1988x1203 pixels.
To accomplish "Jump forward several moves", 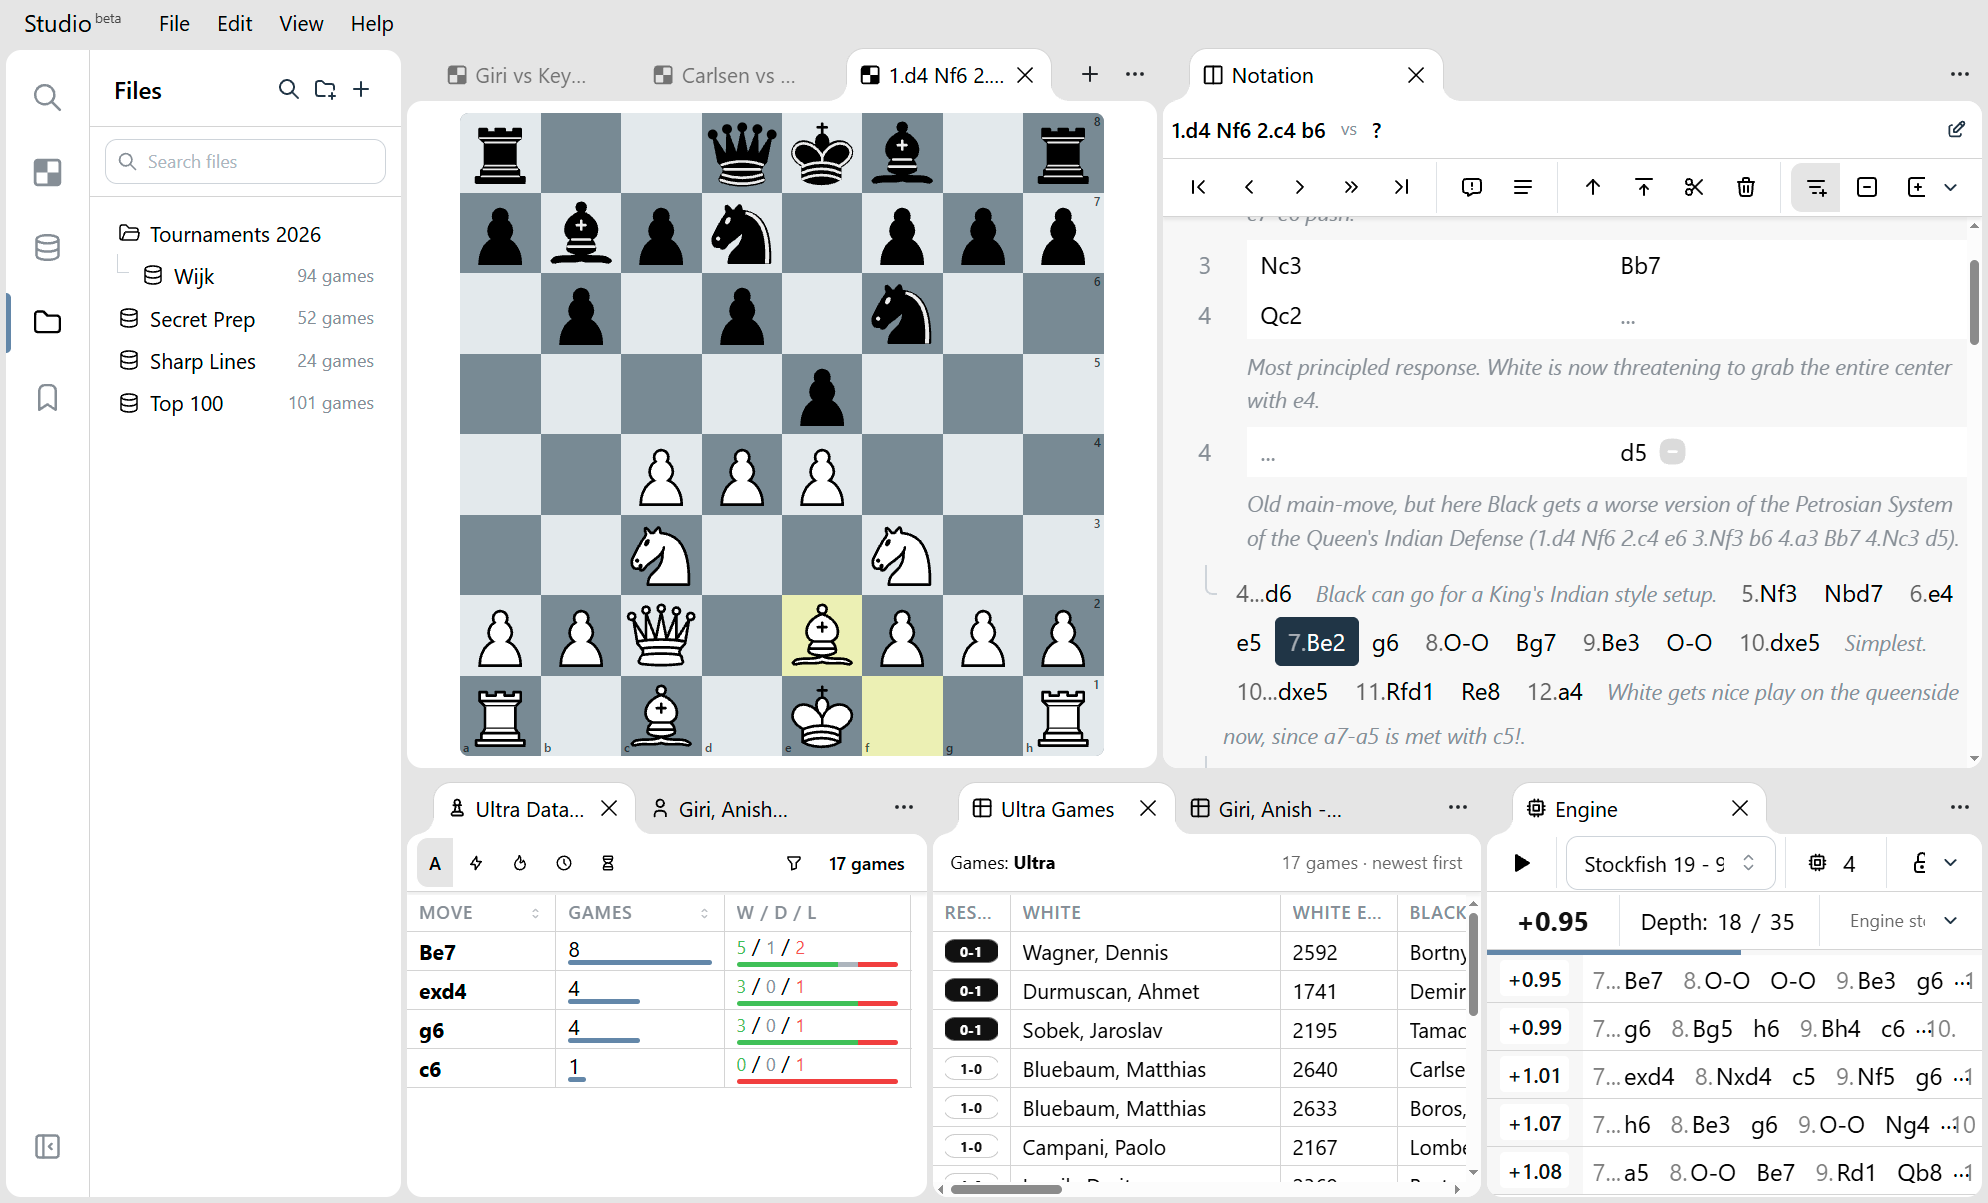I will click(x=1351, y=187).
